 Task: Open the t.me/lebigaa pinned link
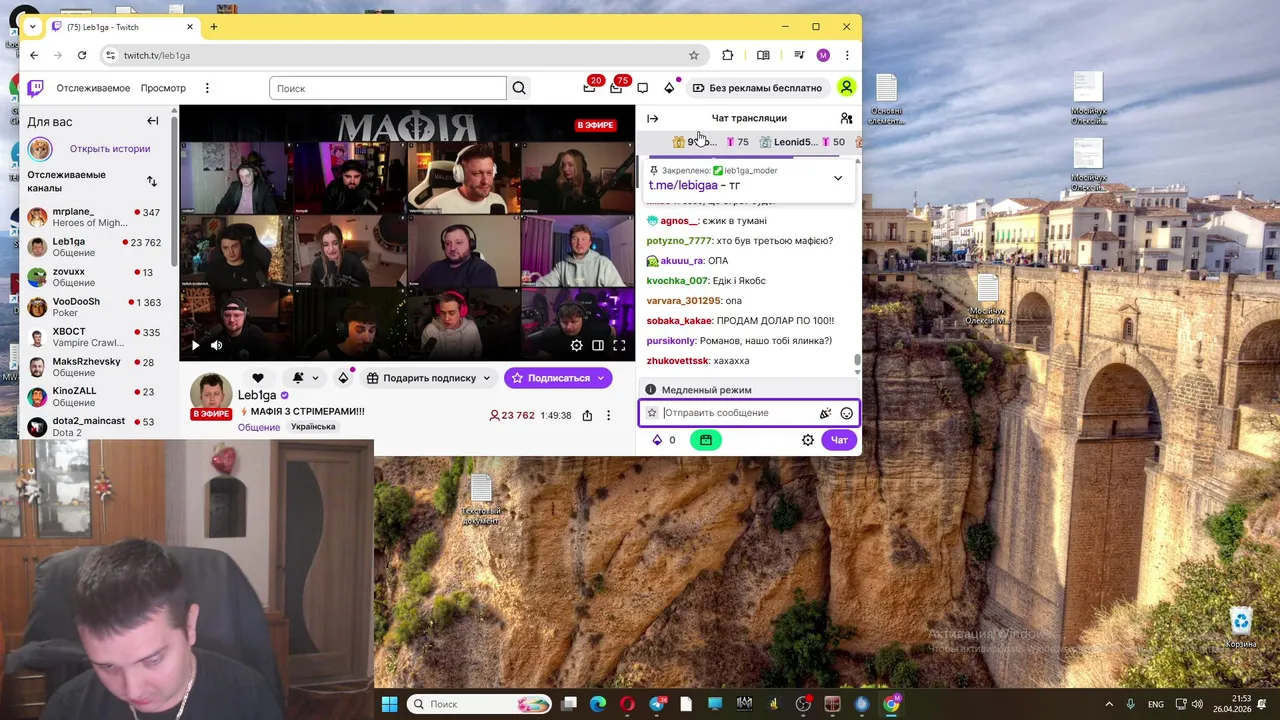[x=683, y=185]
